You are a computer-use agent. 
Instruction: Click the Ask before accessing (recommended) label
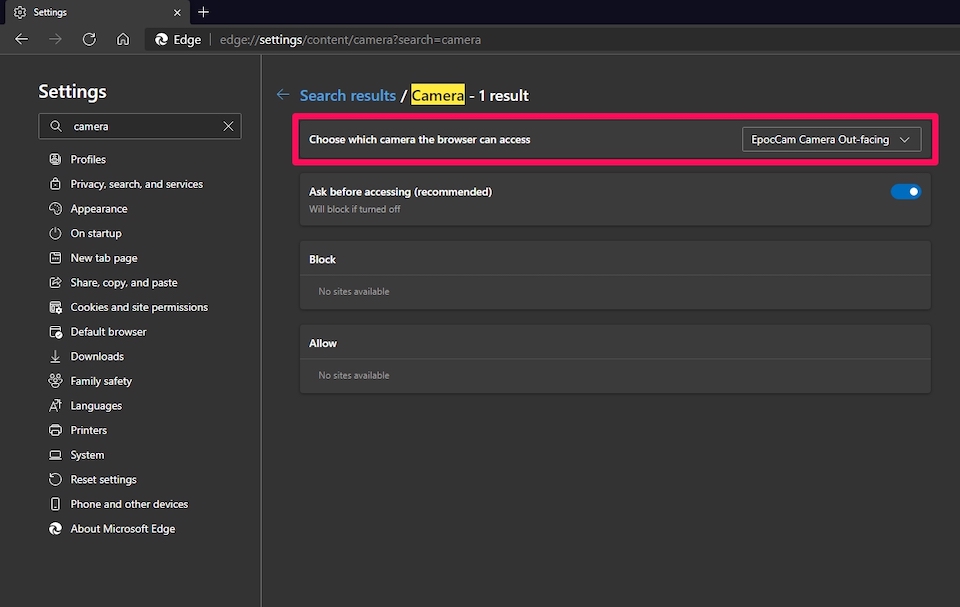point(400,192)
